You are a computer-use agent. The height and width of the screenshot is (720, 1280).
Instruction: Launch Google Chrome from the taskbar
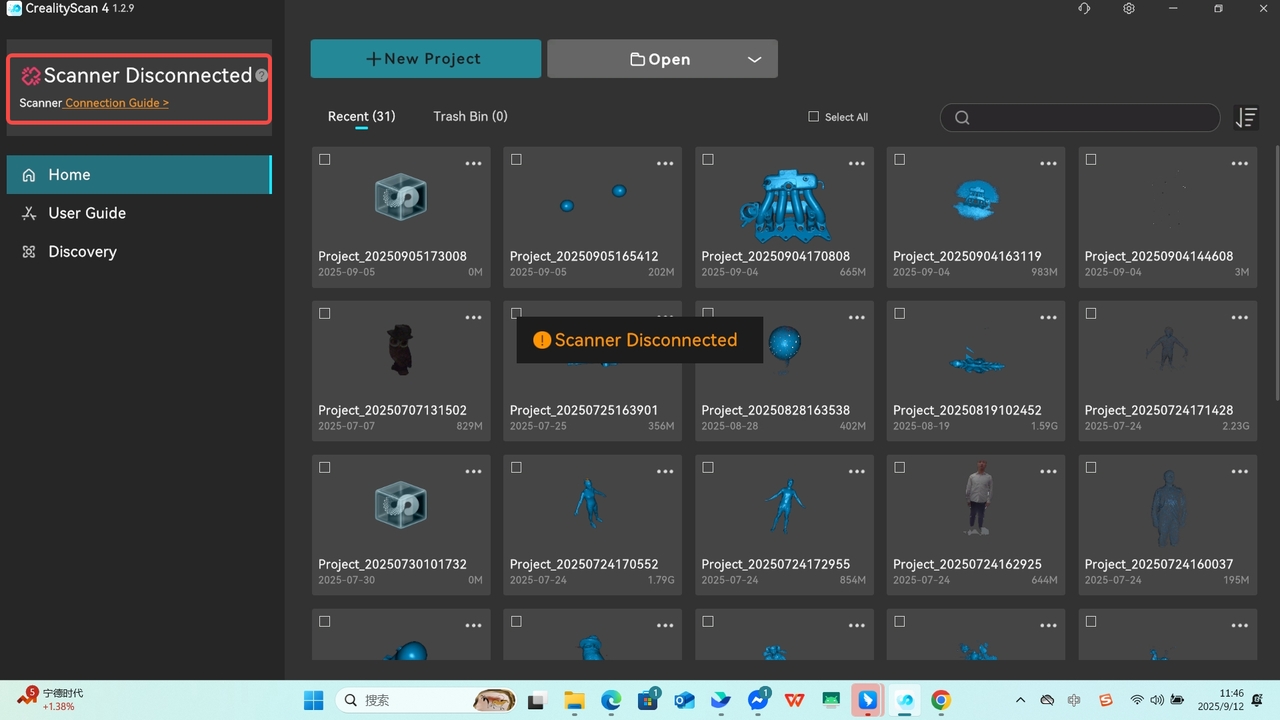click(940, 700)
